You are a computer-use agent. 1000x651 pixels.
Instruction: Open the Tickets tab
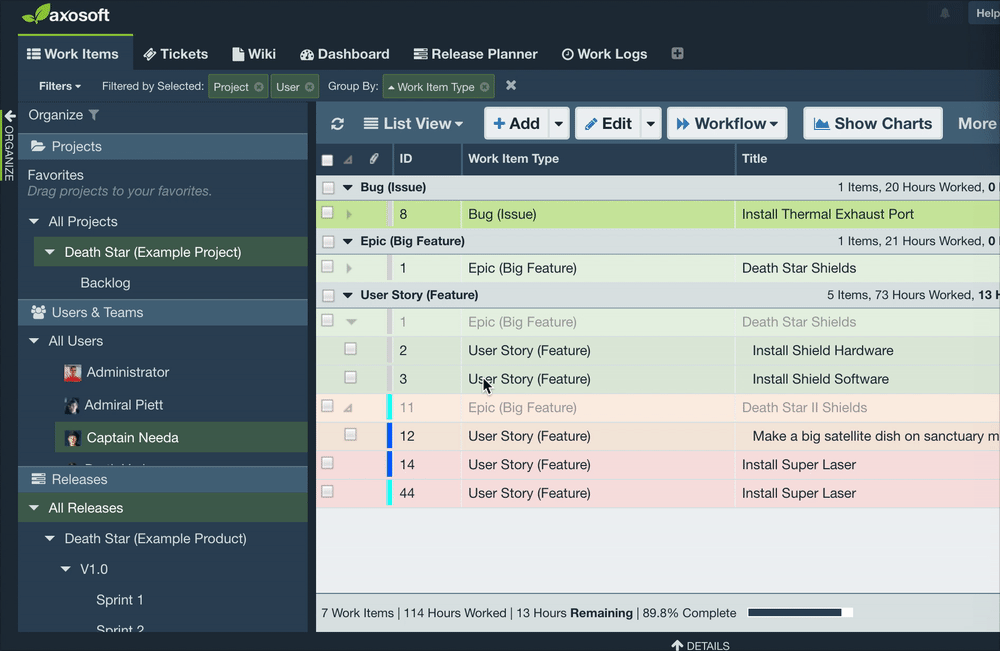pos(176,54)
